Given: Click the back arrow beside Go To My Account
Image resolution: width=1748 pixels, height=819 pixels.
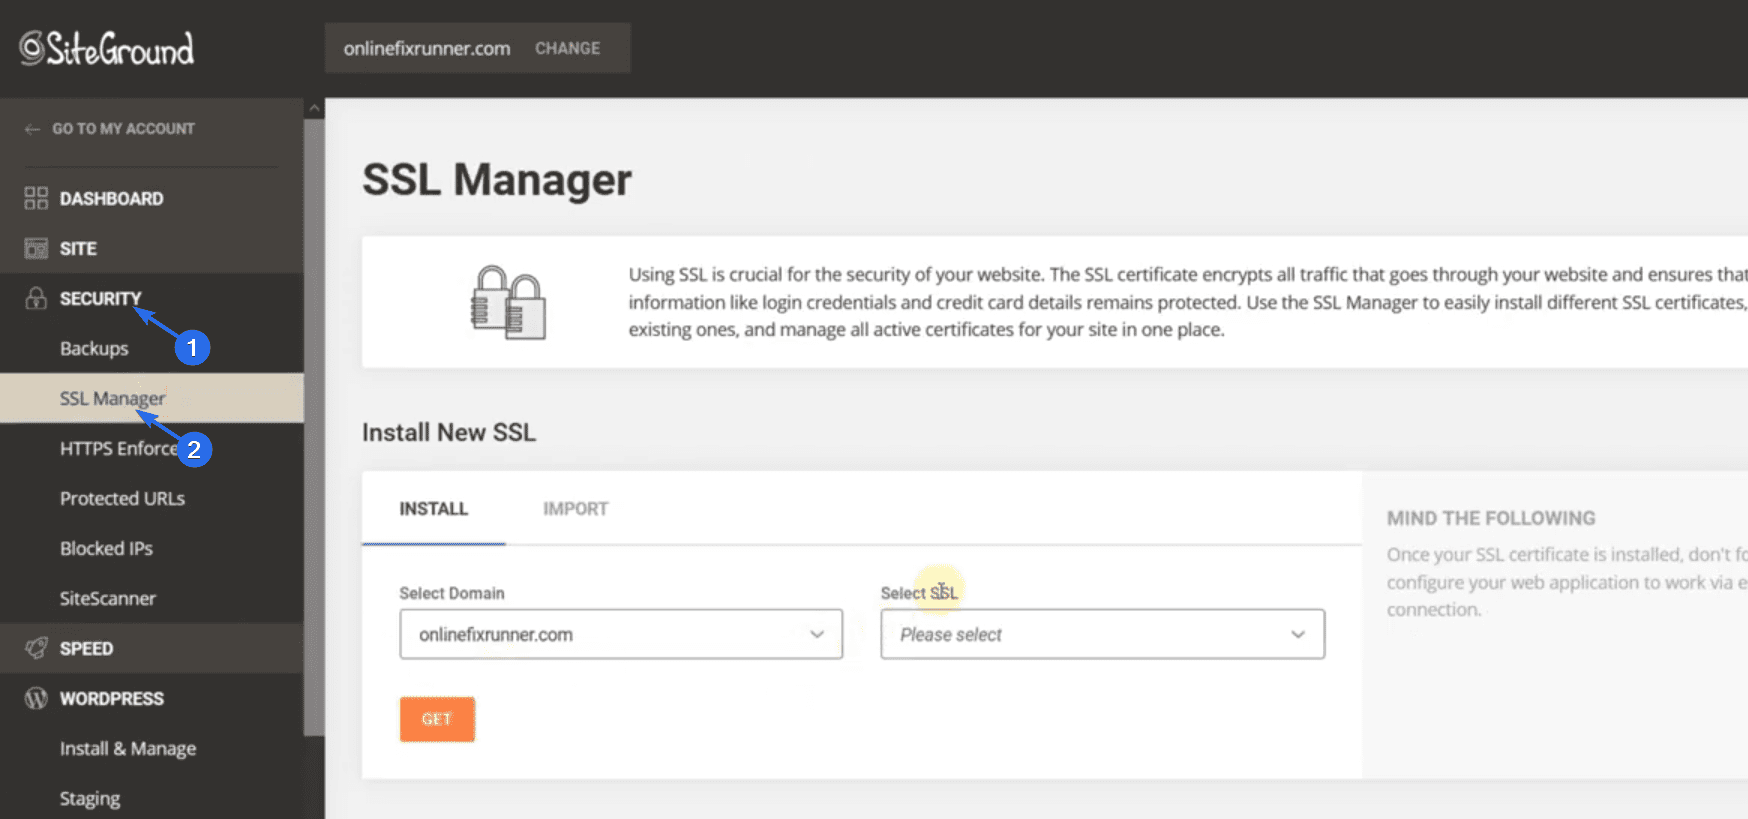Looking at the screenshot, I should click(32, 129).
